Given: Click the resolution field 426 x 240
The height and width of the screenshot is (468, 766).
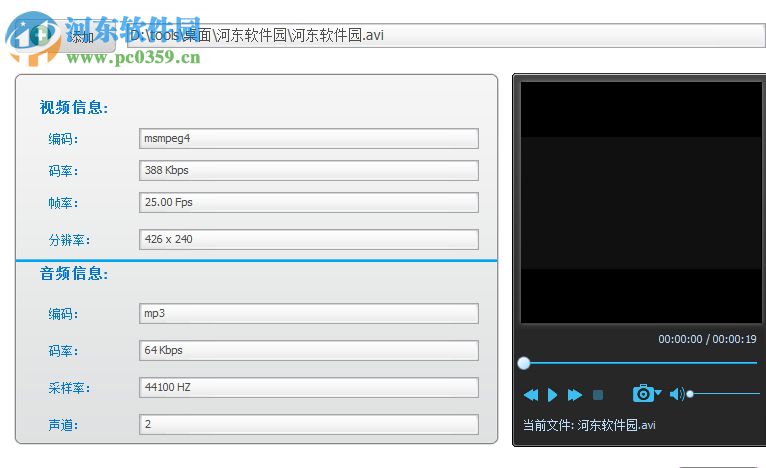Looking at the screenshot, I should pos(309,239).
